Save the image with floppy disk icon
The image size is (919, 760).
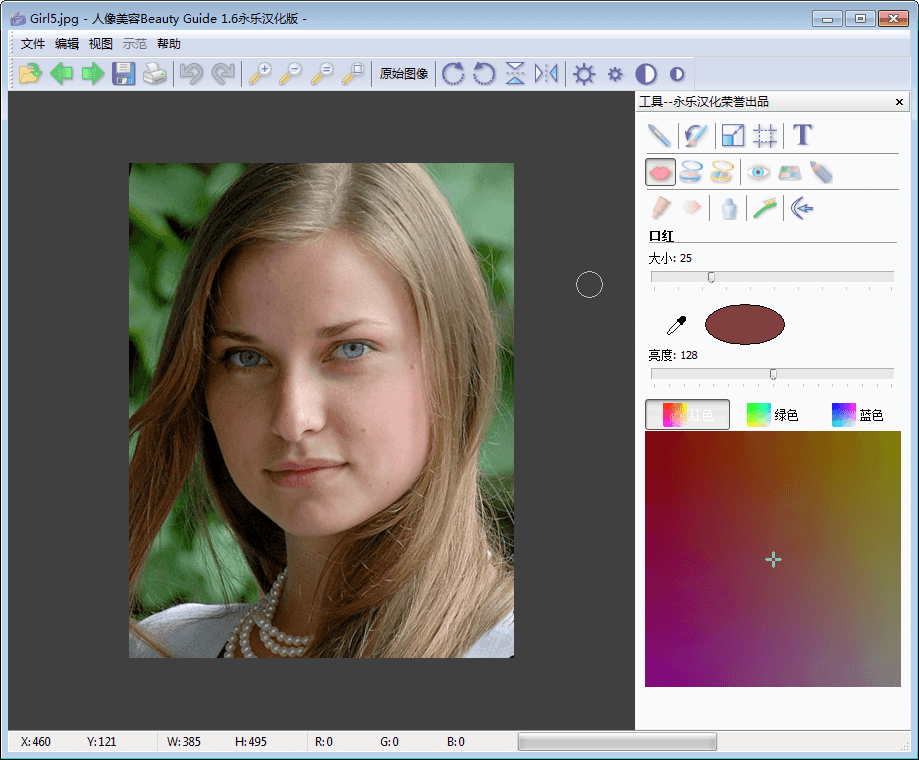tap(124, 74)
